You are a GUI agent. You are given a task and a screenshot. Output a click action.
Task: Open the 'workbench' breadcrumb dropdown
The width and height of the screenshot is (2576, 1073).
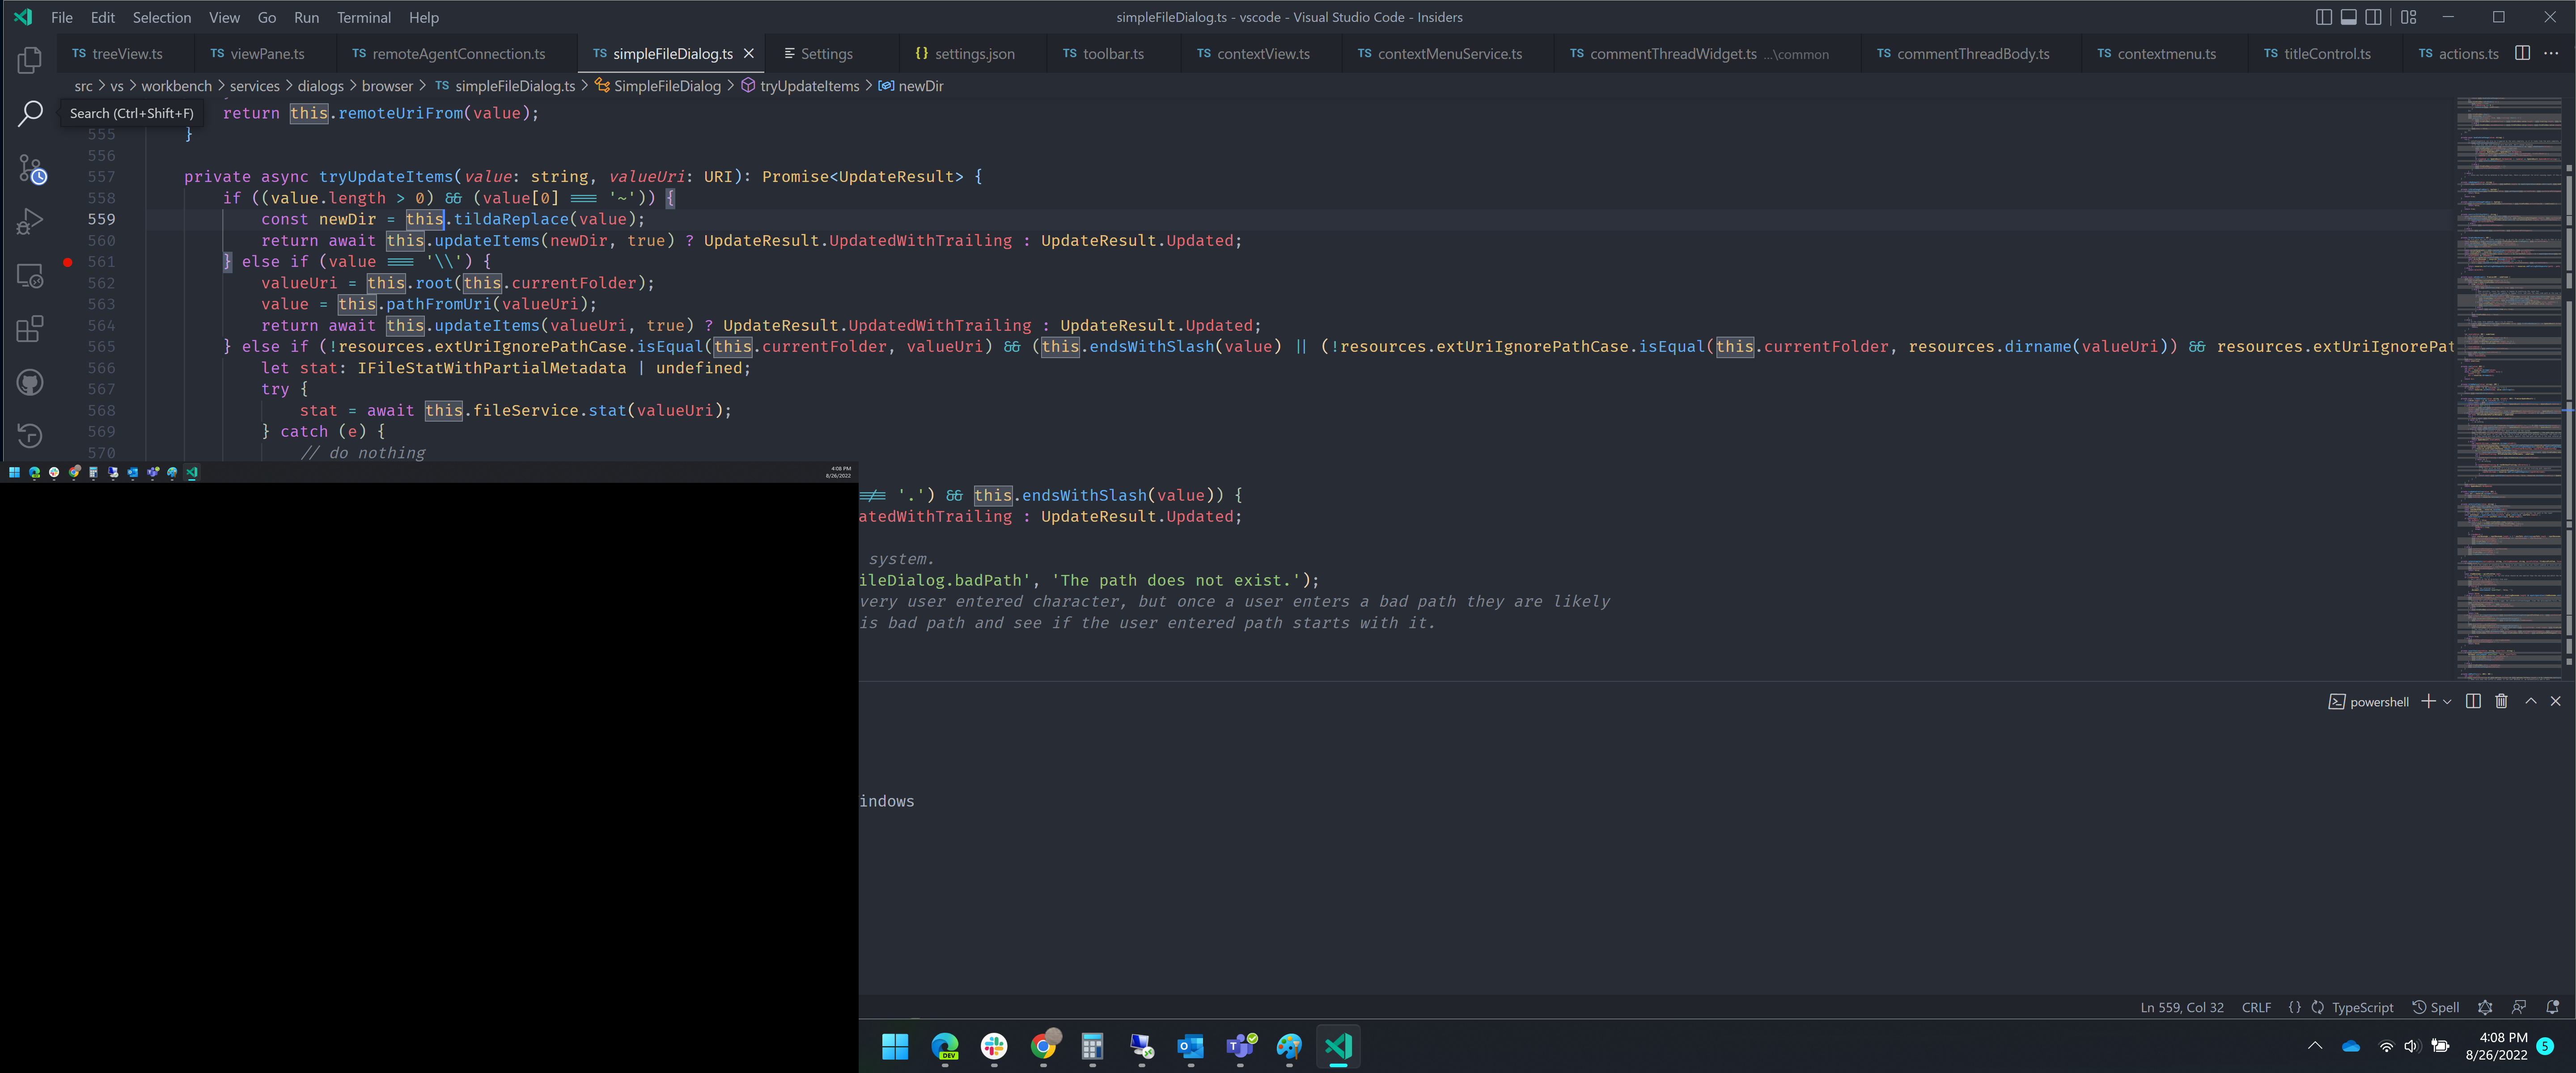coord(176,86)
